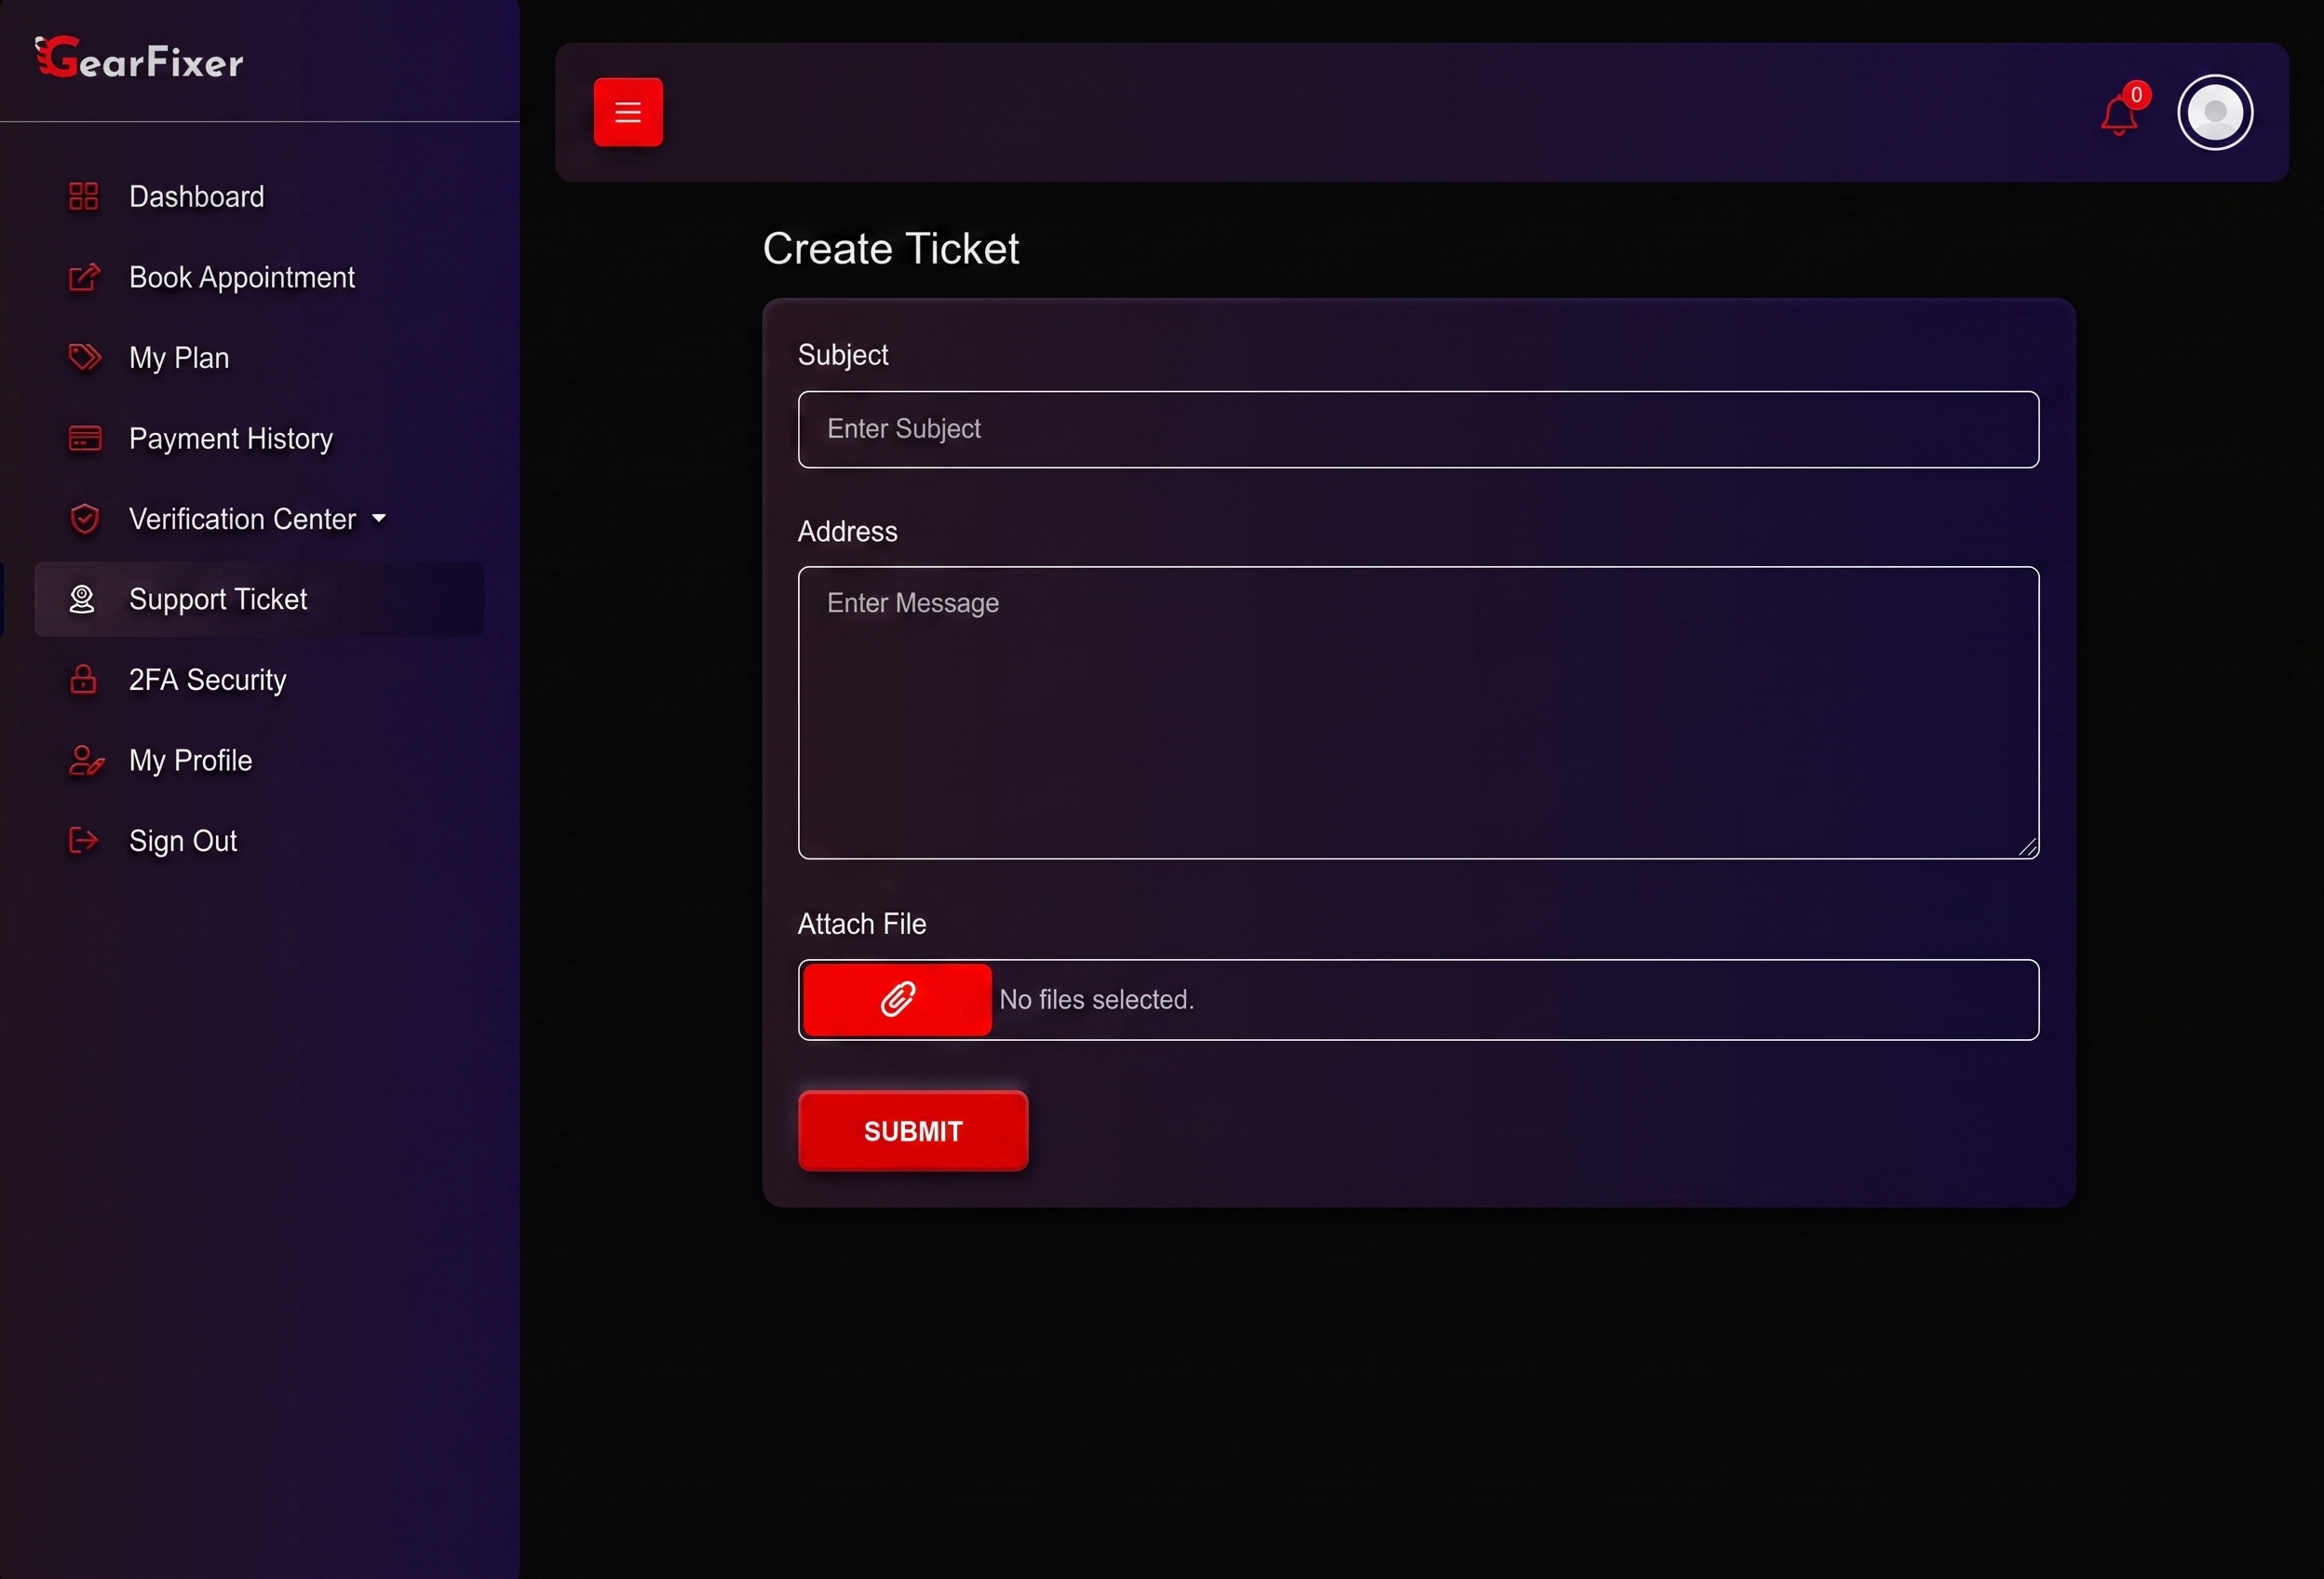
Task: Click the 'No files selected.' file field
Action: click(x=1418, y=1000)
